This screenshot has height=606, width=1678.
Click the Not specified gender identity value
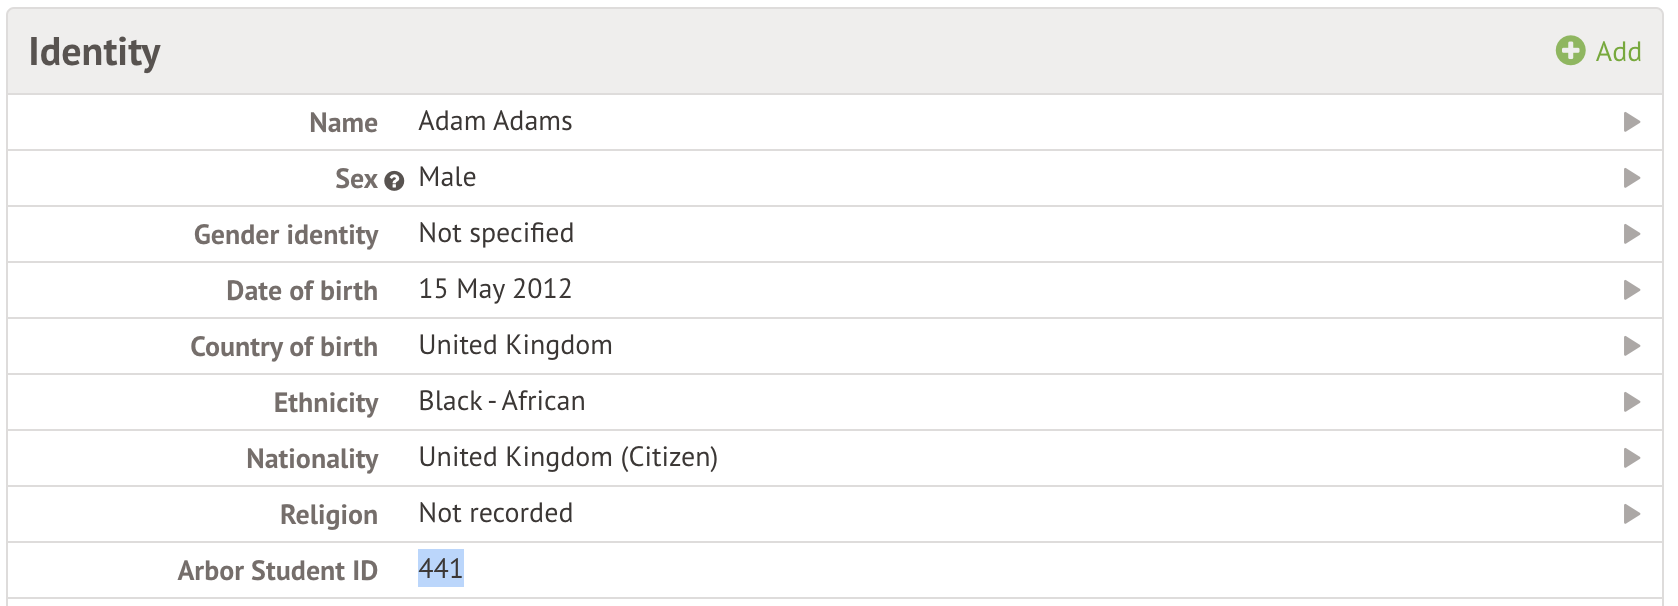[496, 233]
